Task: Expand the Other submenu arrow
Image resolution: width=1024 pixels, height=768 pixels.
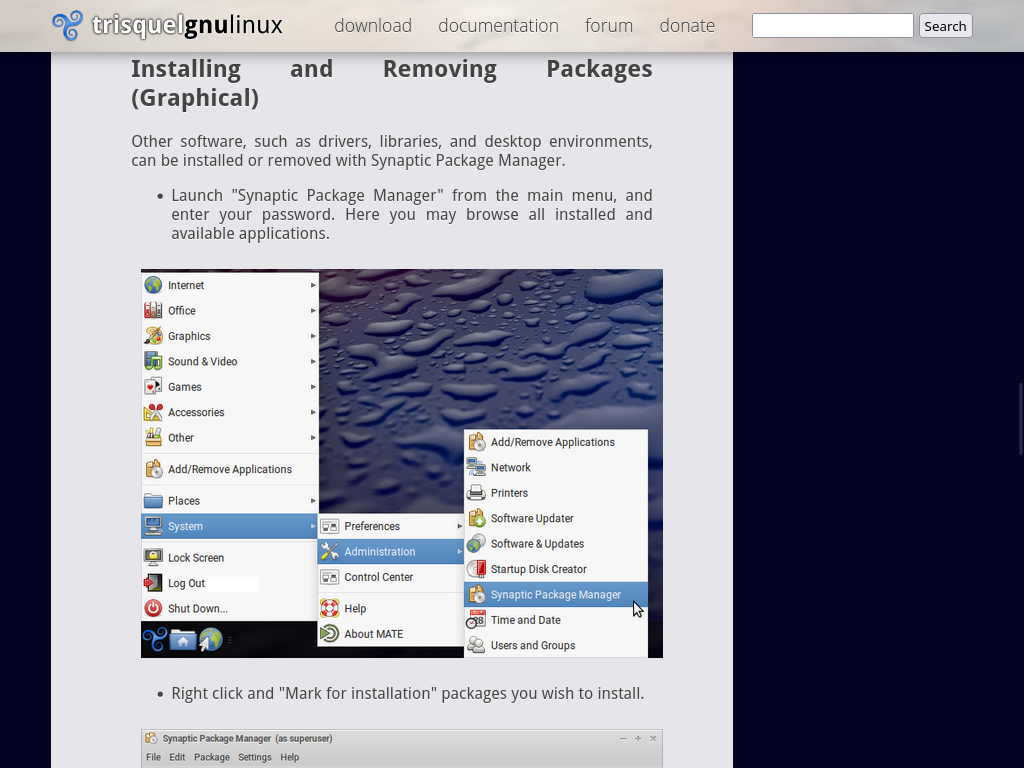Action: [313, 438]
